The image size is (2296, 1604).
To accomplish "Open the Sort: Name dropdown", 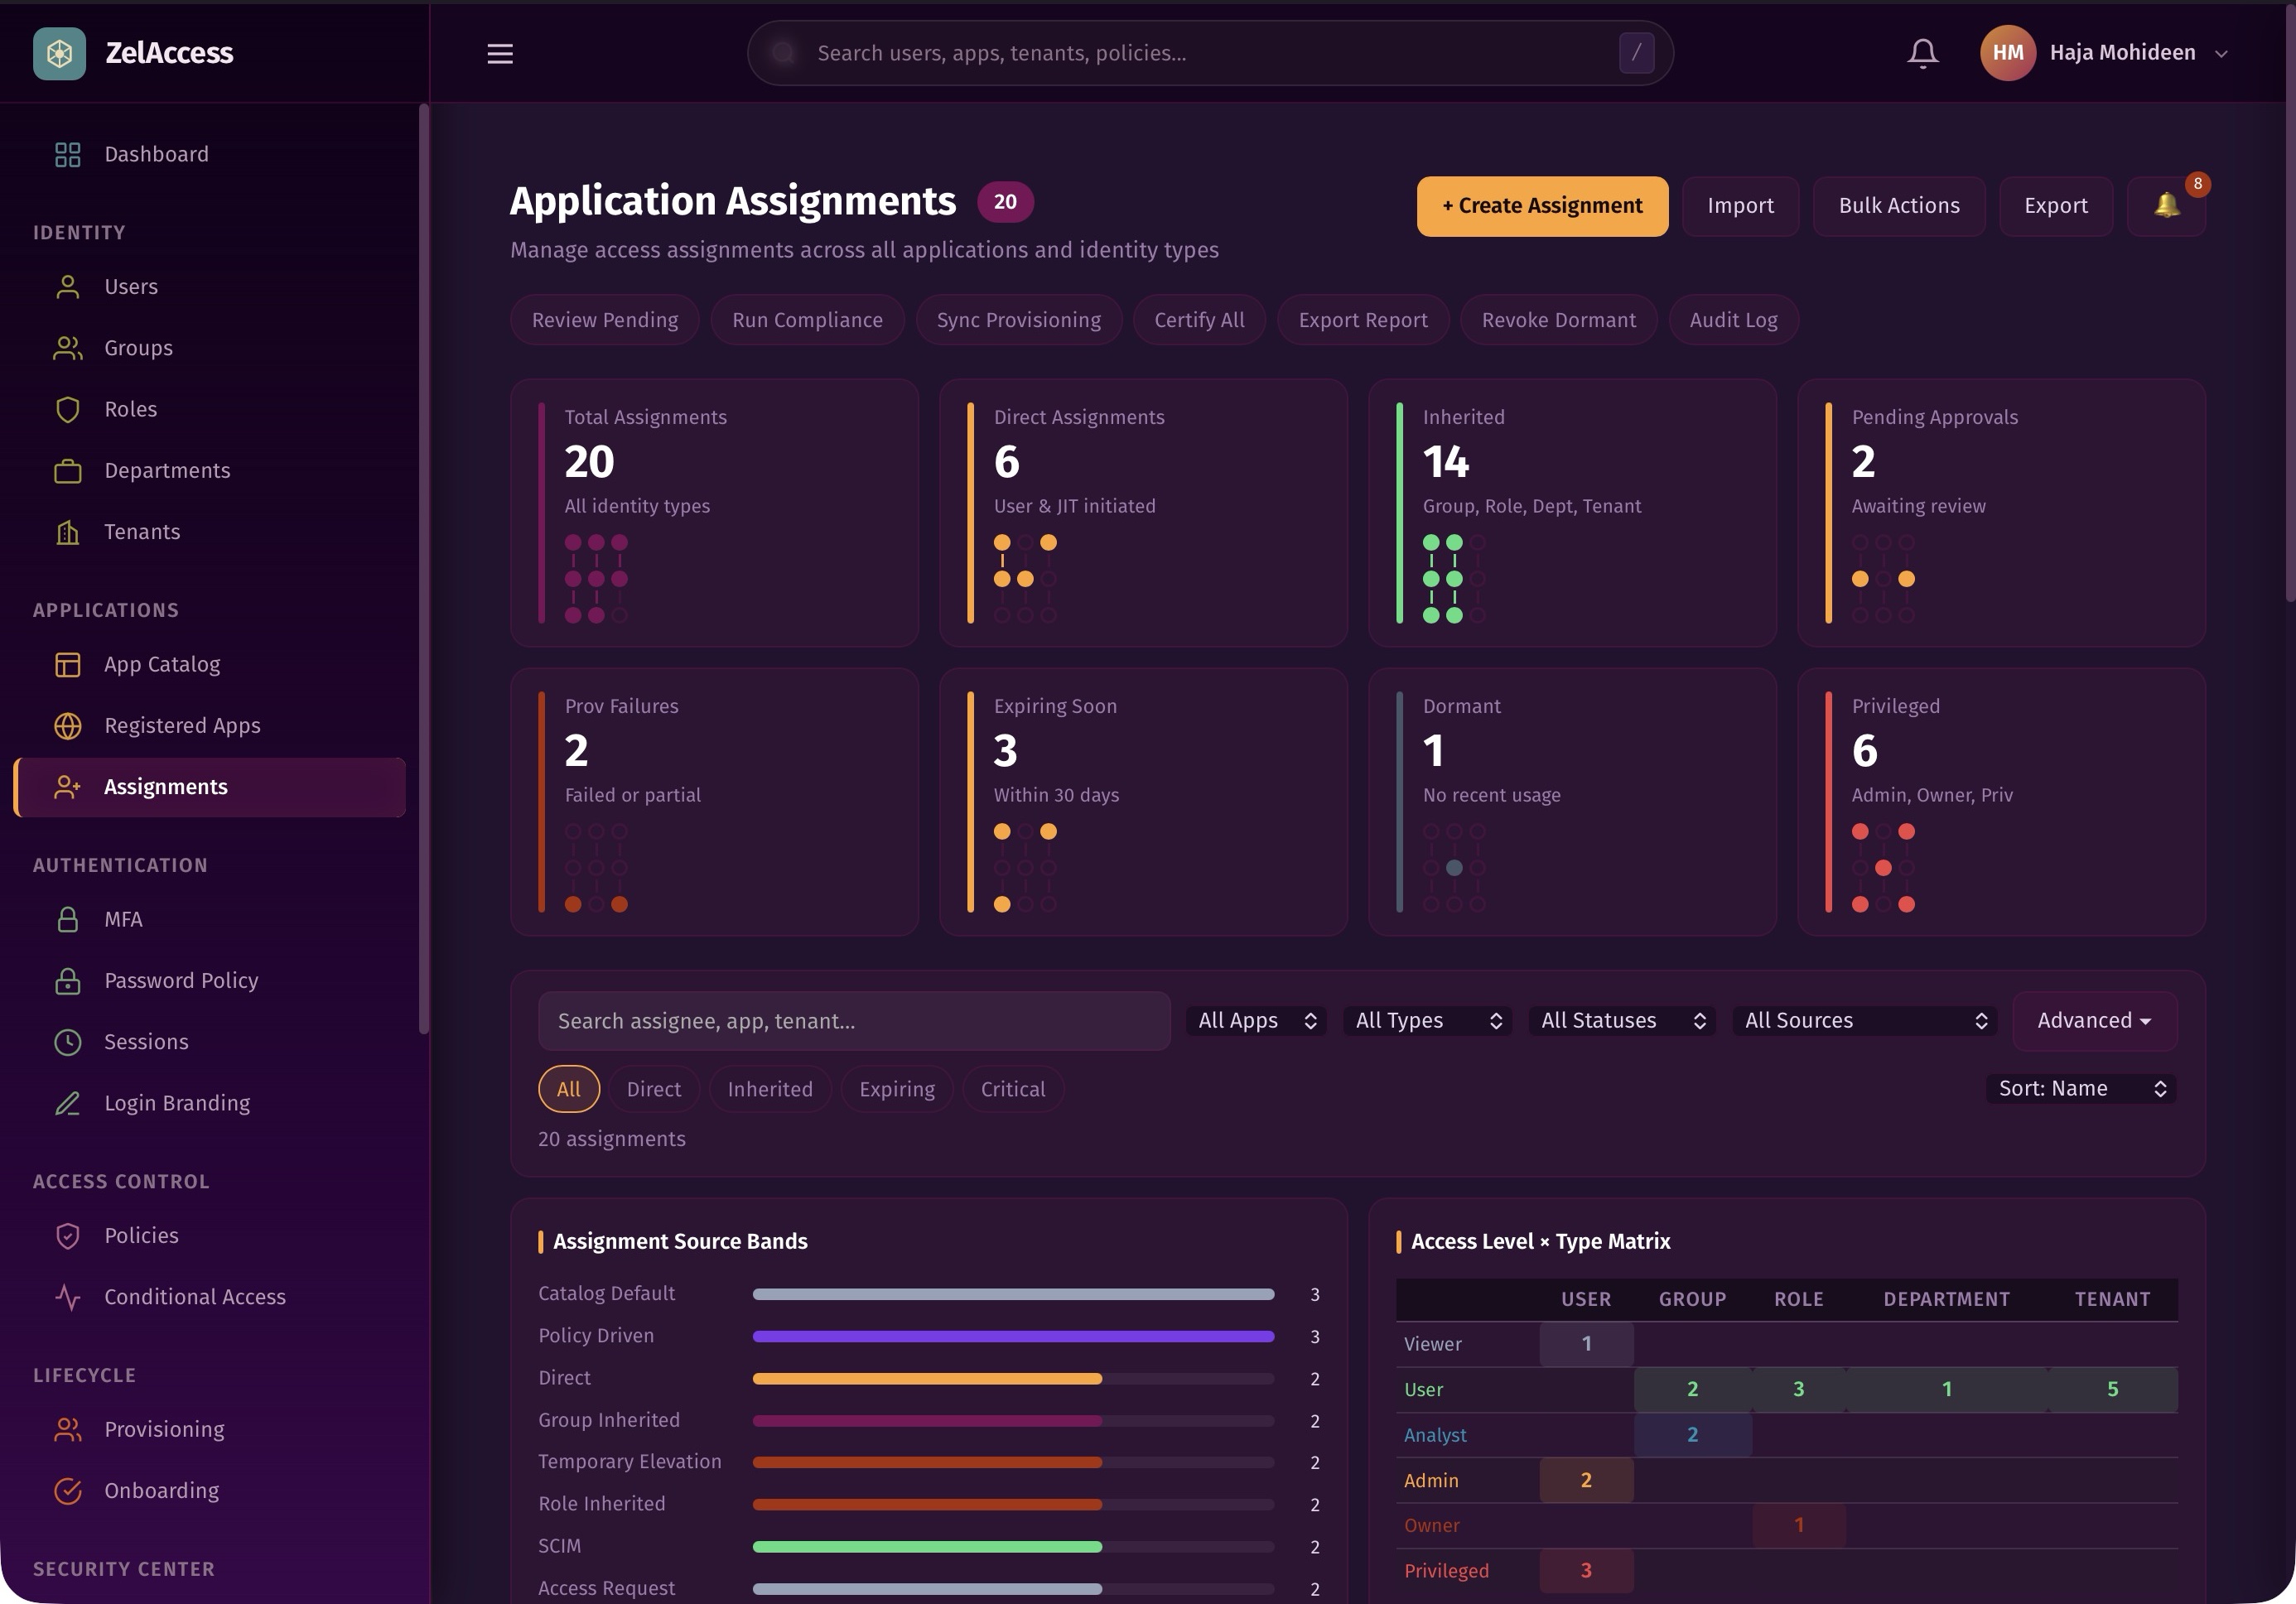I will pyautogui.click(x=2080, y=1088).
